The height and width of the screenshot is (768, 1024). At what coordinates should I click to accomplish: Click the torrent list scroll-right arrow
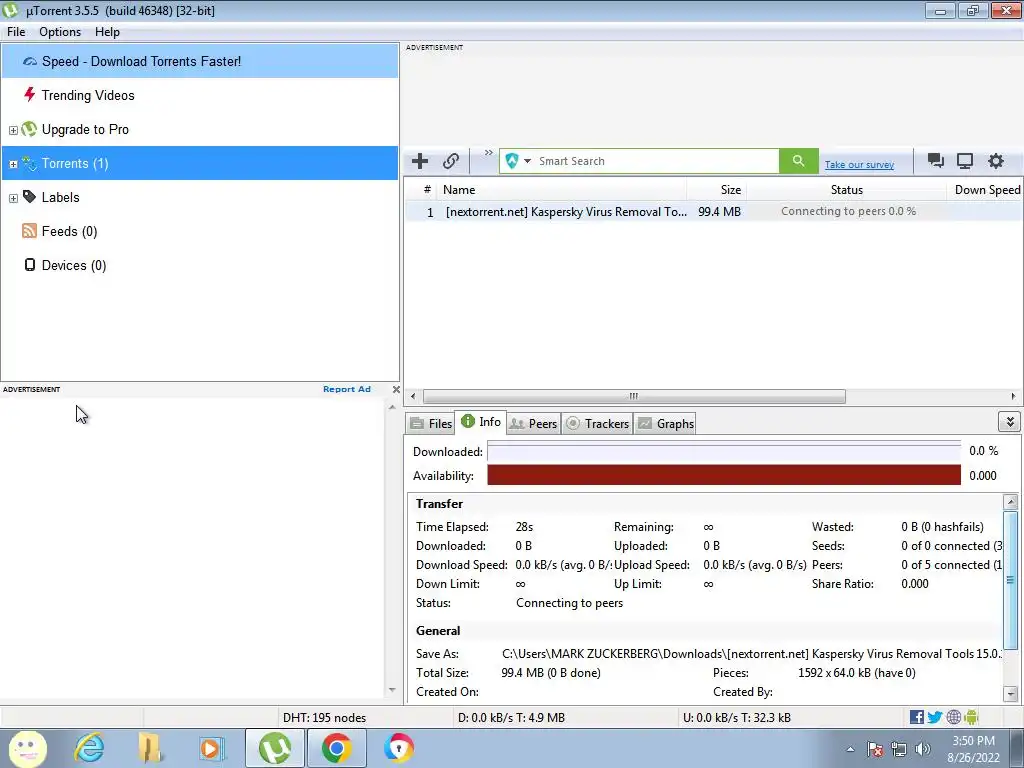click(1013, 396)
